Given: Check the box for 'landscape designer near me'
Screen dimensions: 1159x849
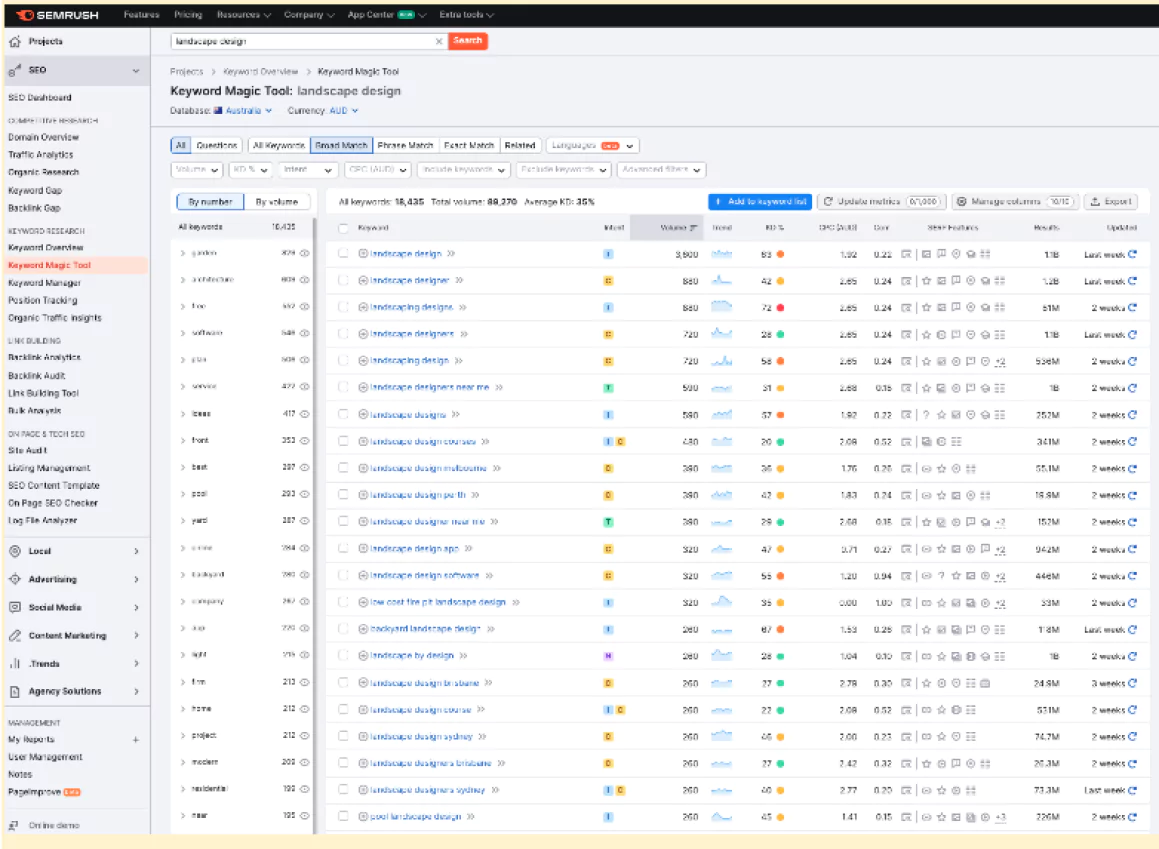Looking at the screenshot, I should pos(343,522).
